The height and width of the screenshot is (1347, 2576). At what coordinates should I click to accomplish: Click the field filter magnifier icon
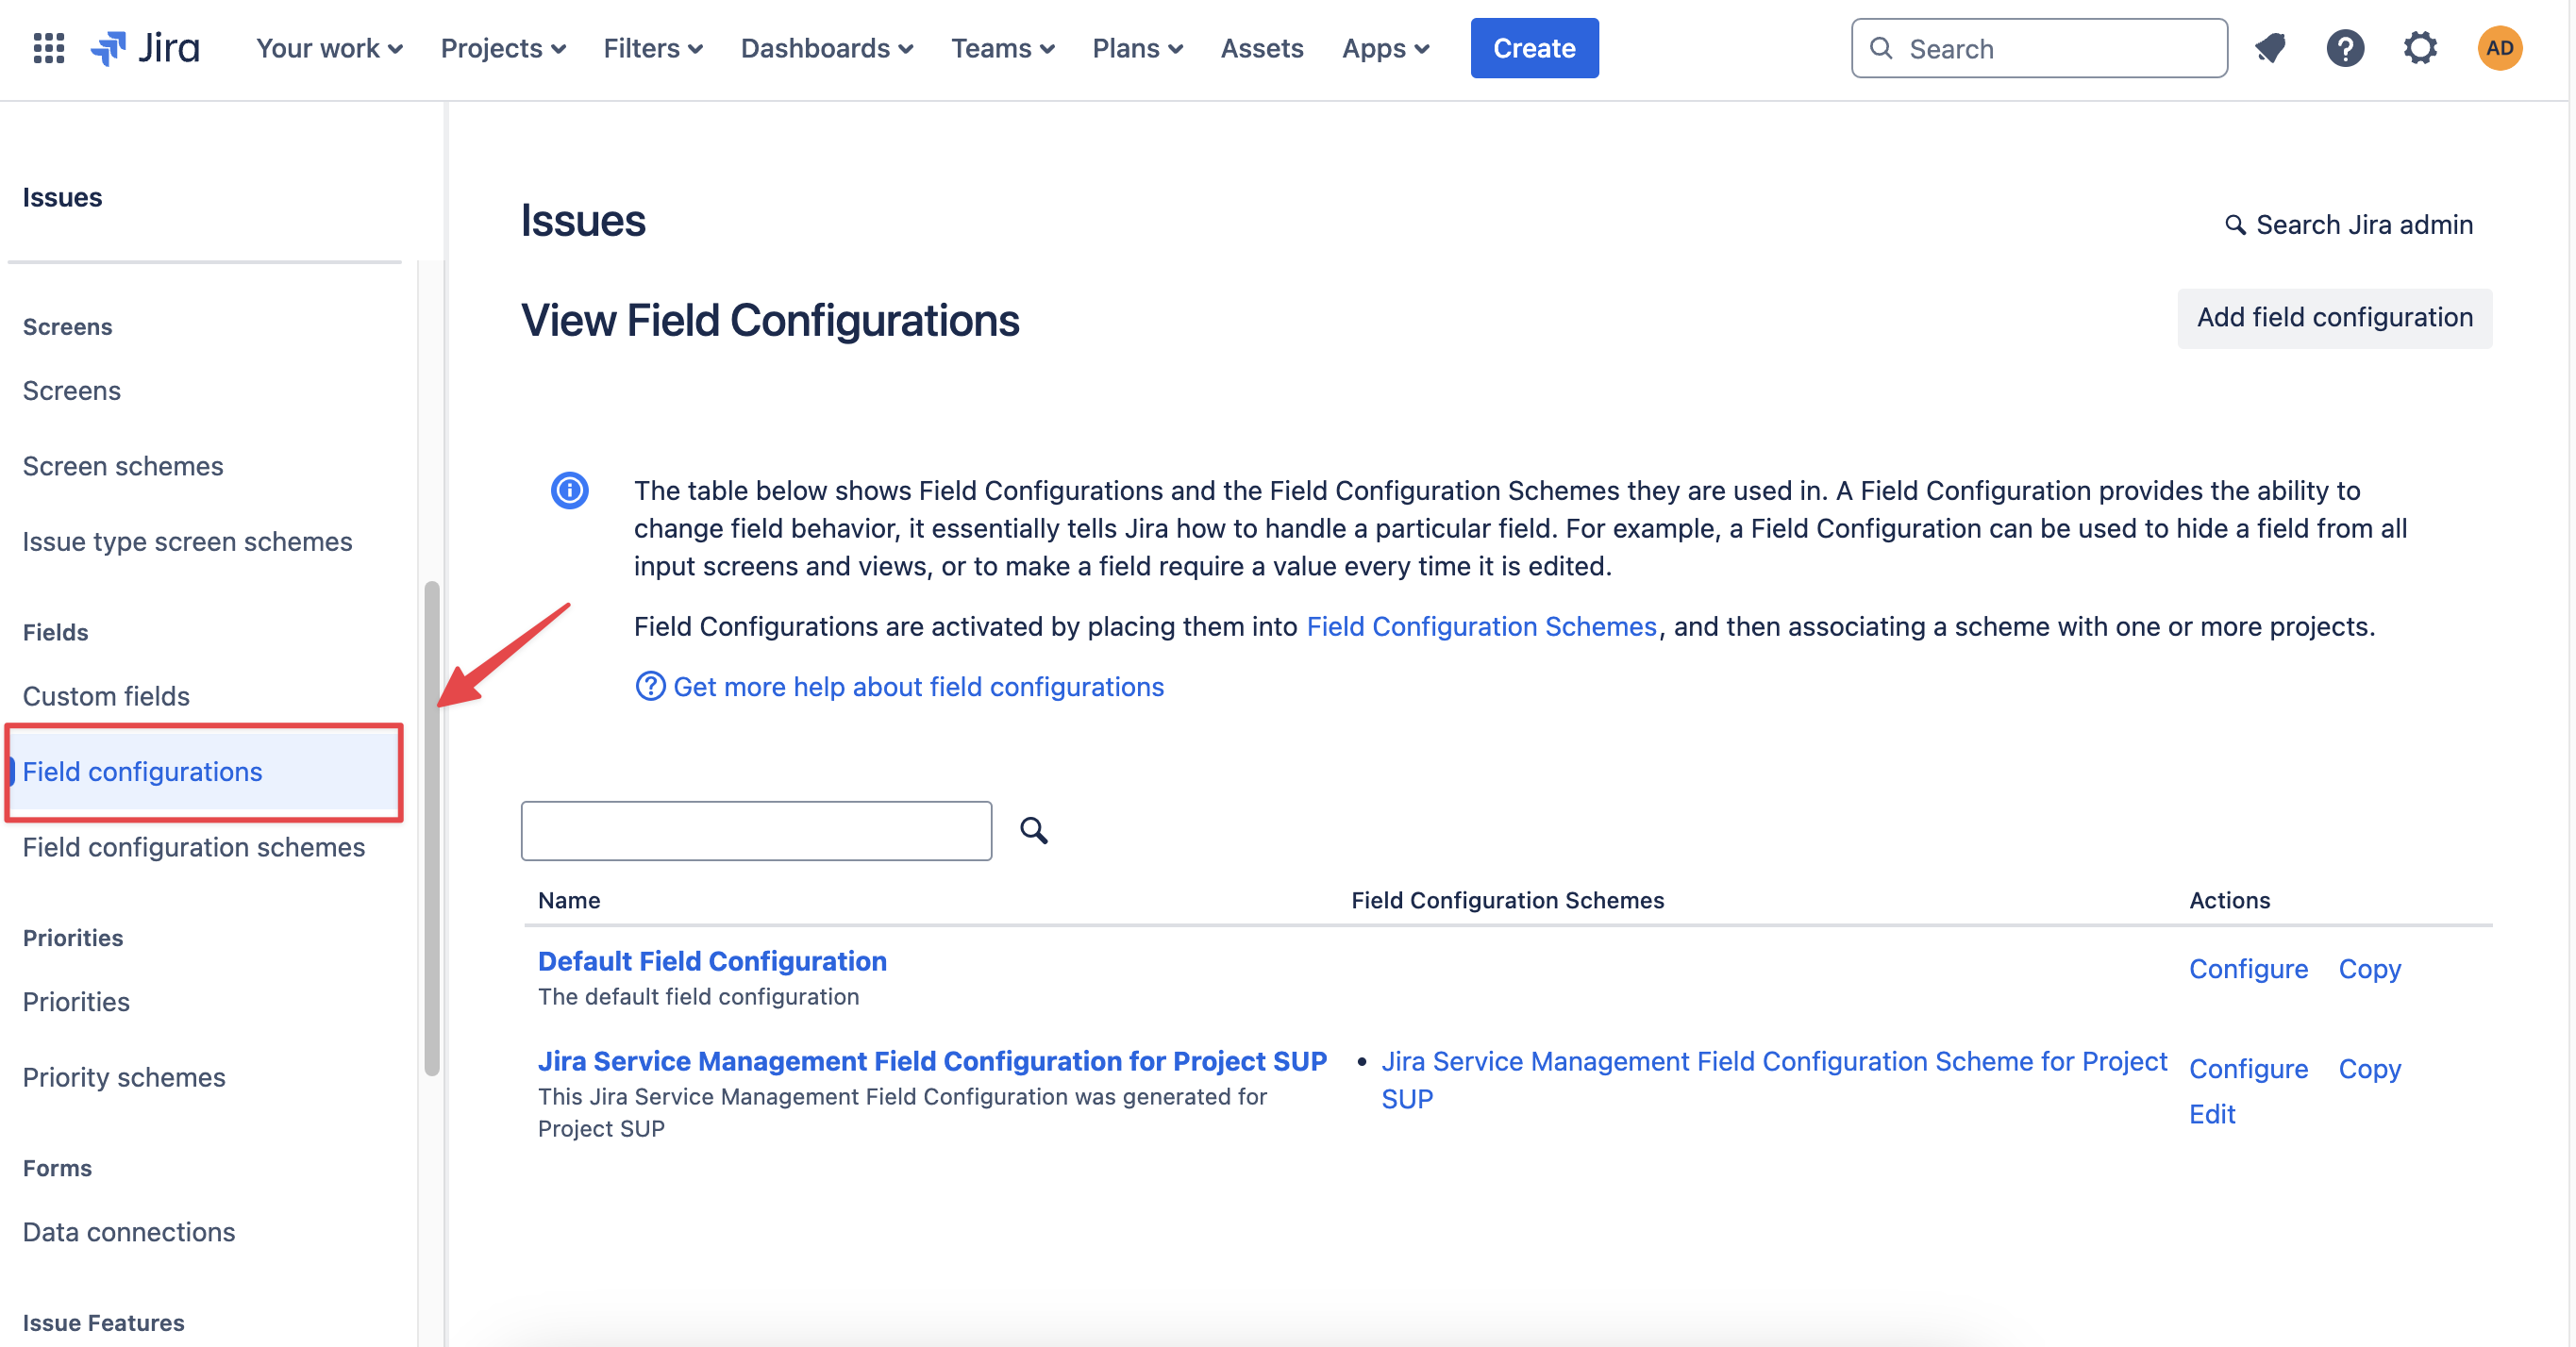(x=1033, y=830)
